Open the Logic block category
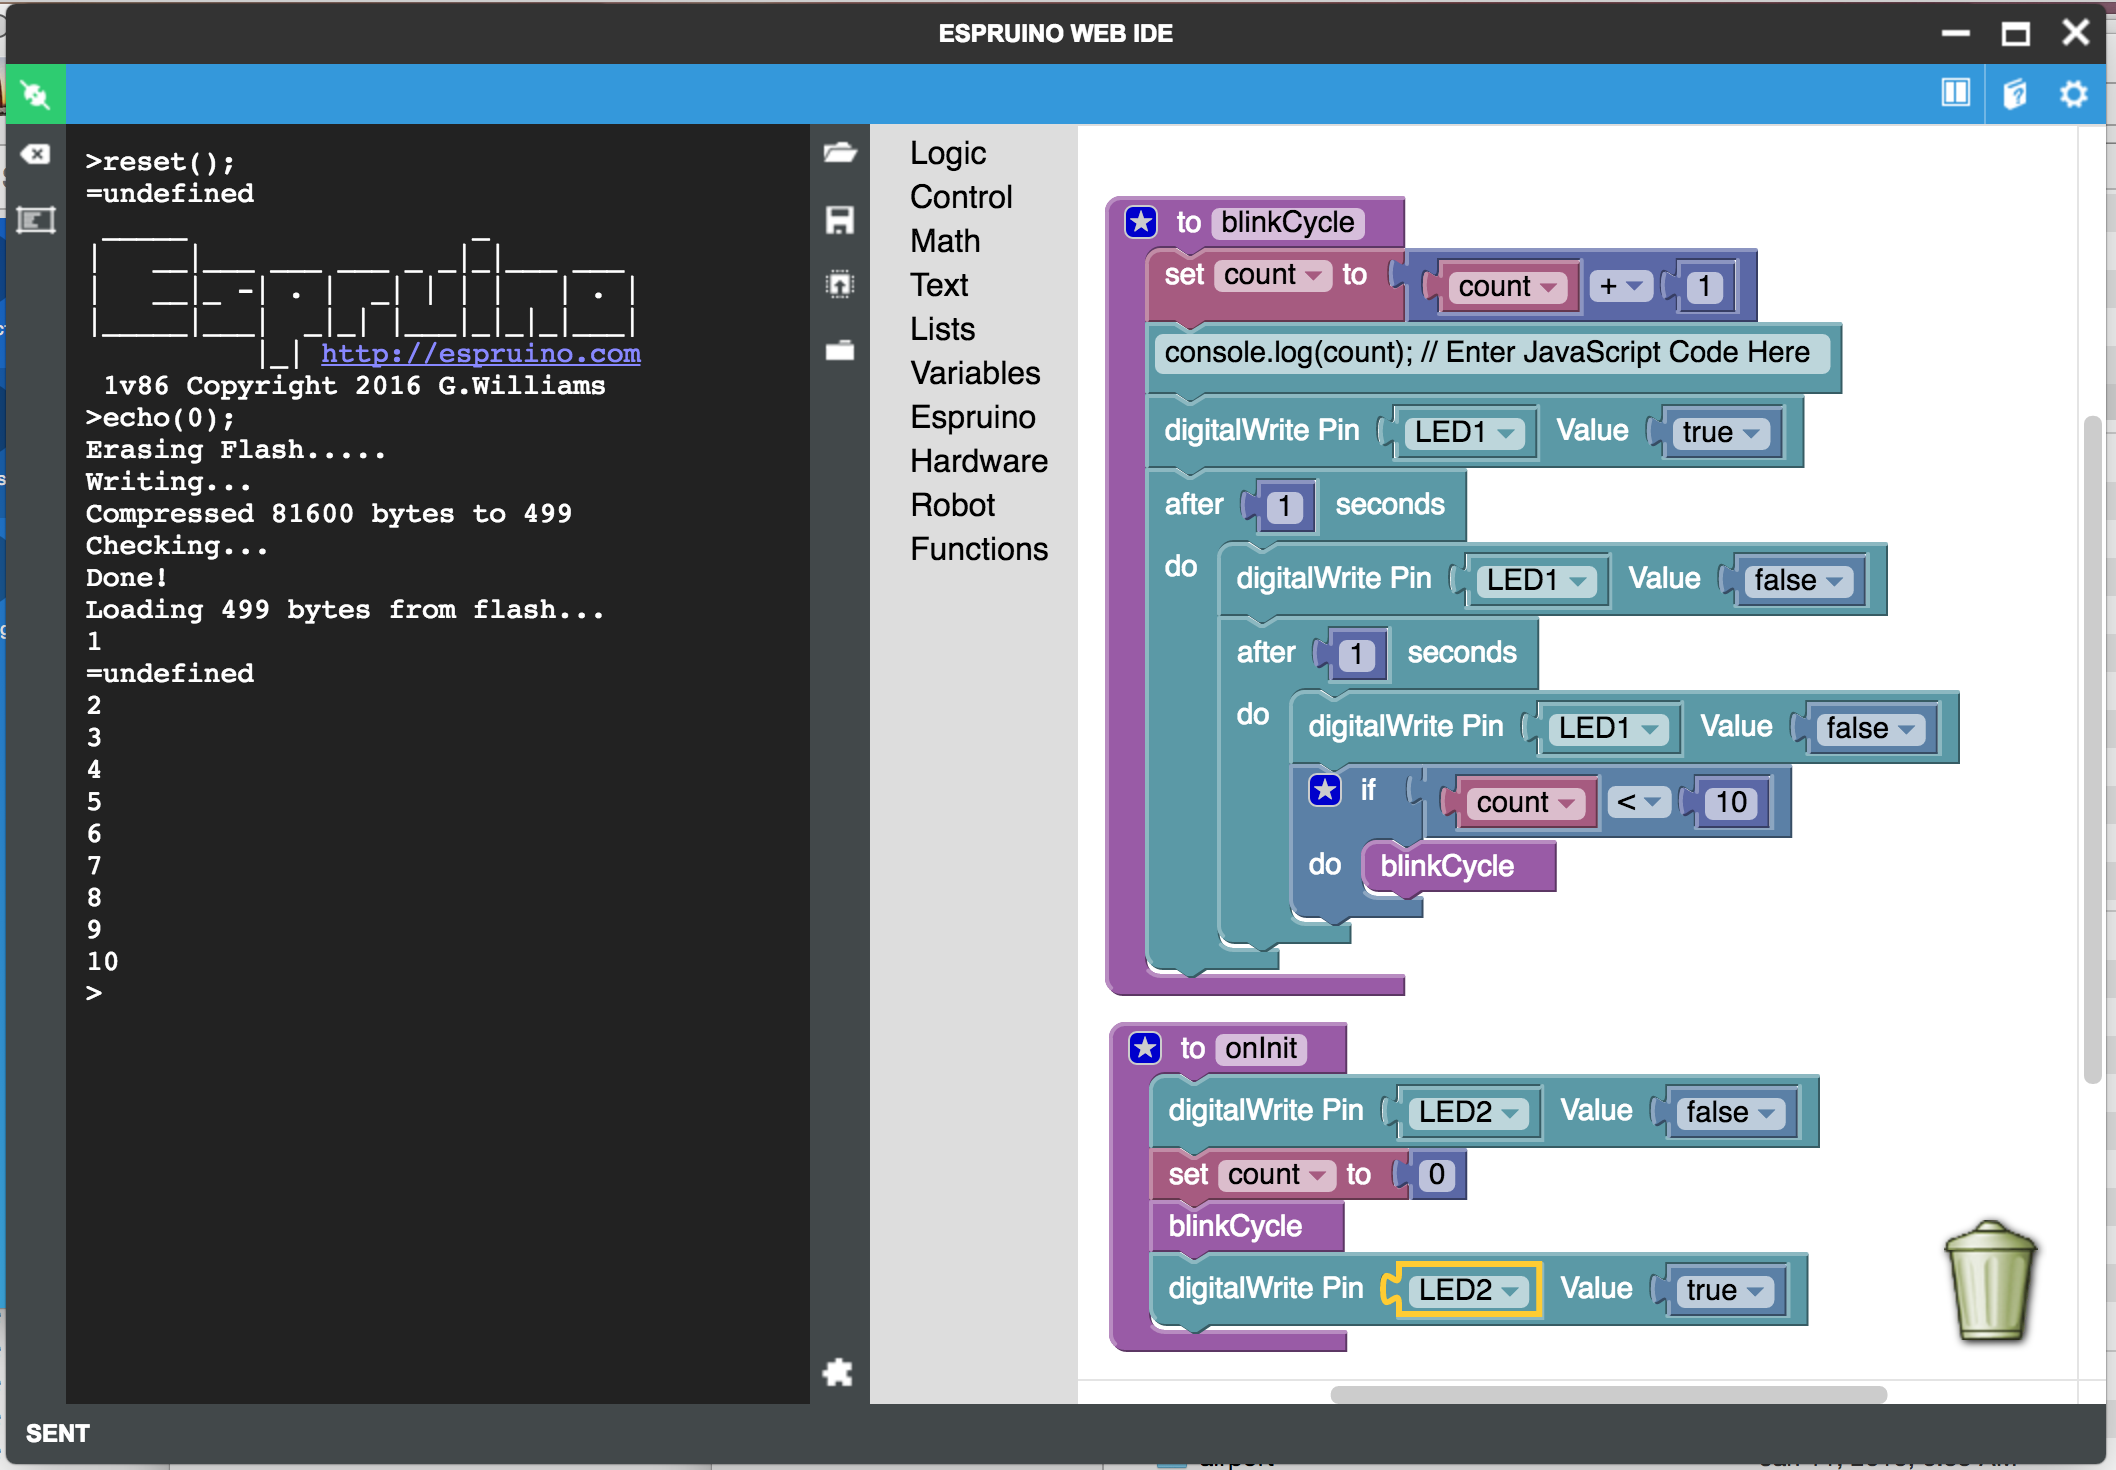The width and height of the screenshot is (2116, 1470). (948, 153)
